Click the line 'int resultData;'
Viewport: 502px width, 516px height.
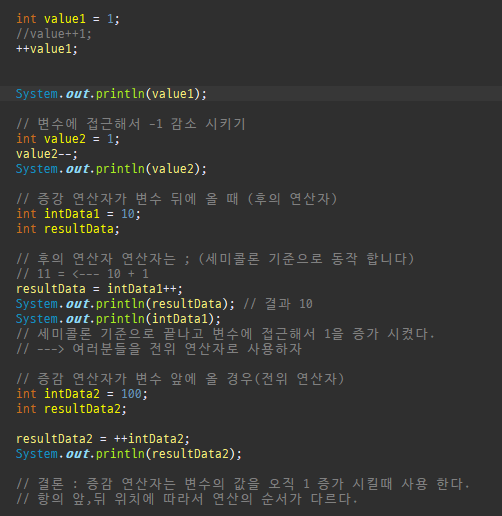tap(68, 229)
